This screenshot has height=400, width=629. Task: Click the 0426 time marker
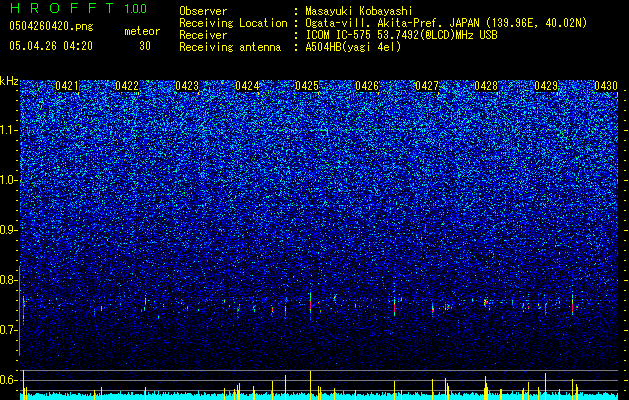(x=367, y=86)
